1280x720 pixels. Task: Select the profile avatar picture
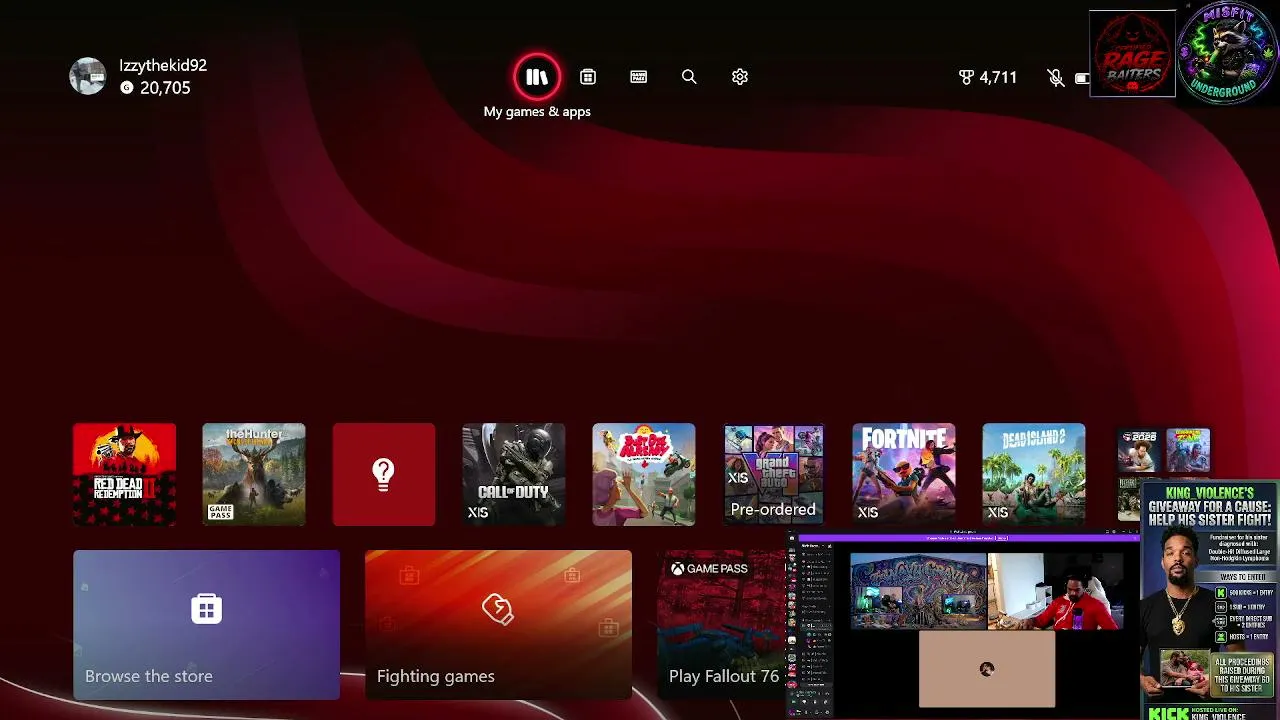click(88, 76)
